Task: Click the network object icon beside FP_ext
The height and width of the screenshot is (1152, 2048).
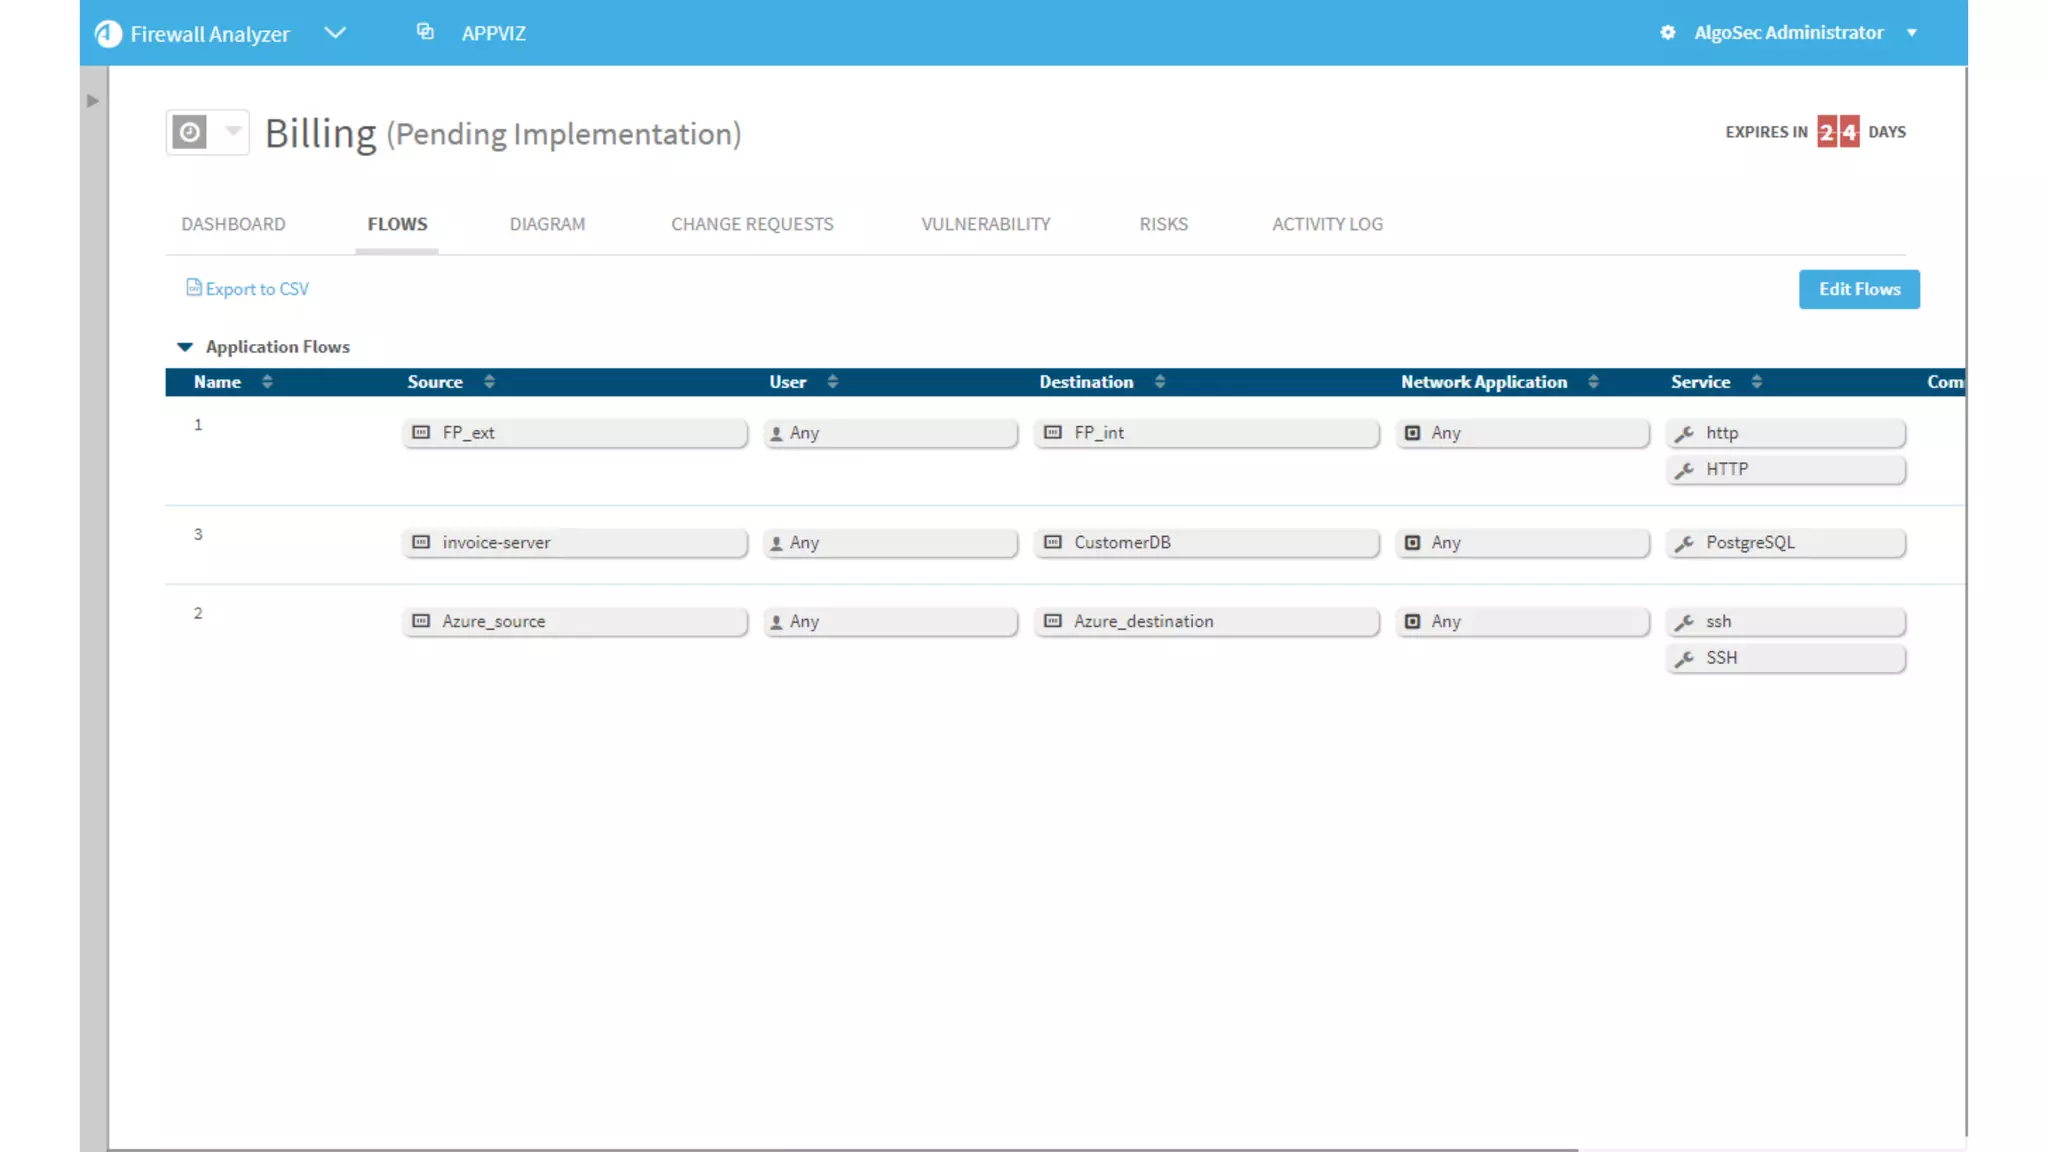Action: pos(421,433)
